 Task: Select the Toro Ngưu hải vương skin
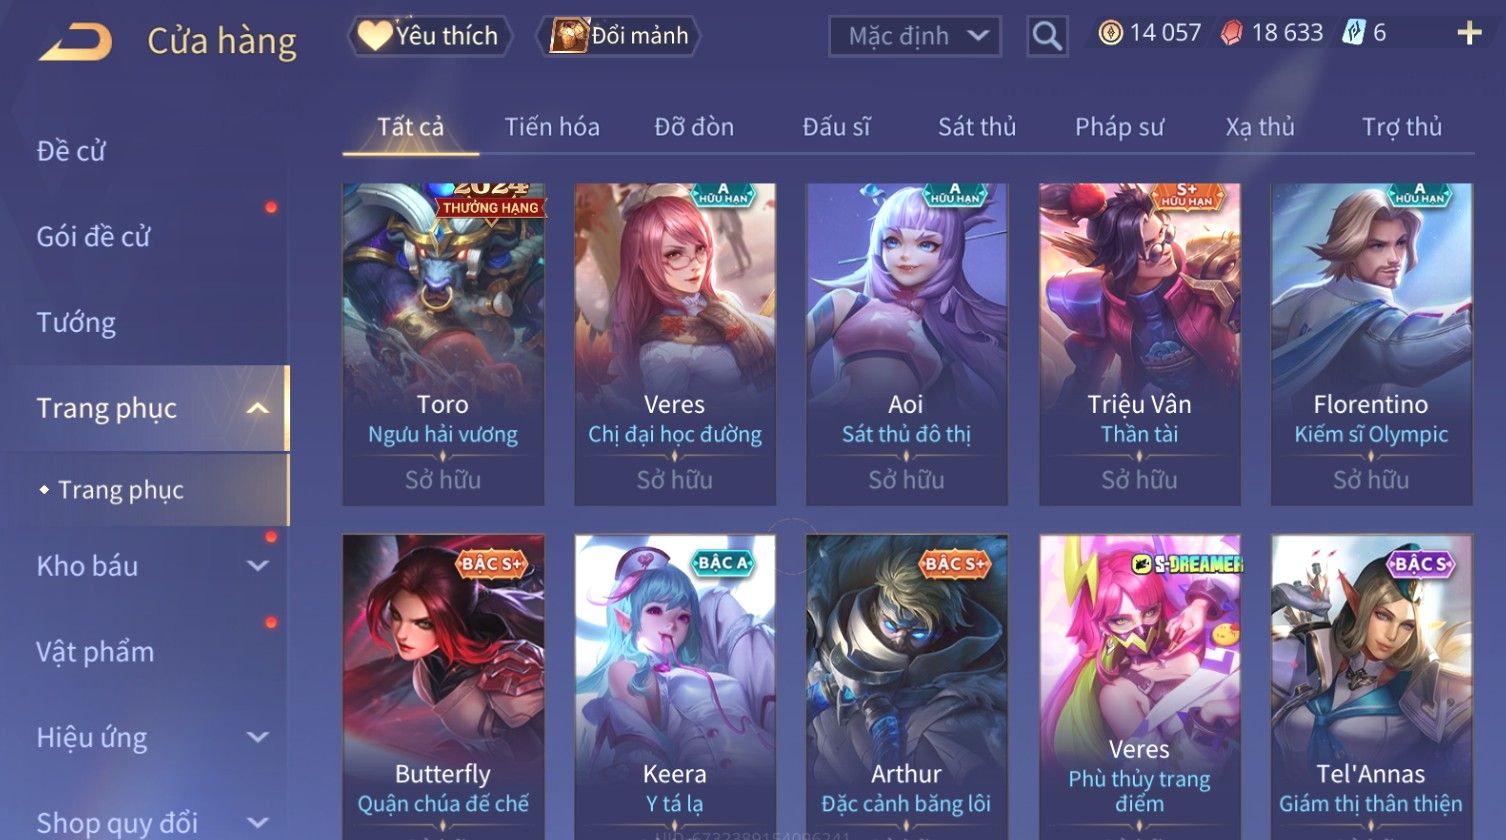pos(443,344)
